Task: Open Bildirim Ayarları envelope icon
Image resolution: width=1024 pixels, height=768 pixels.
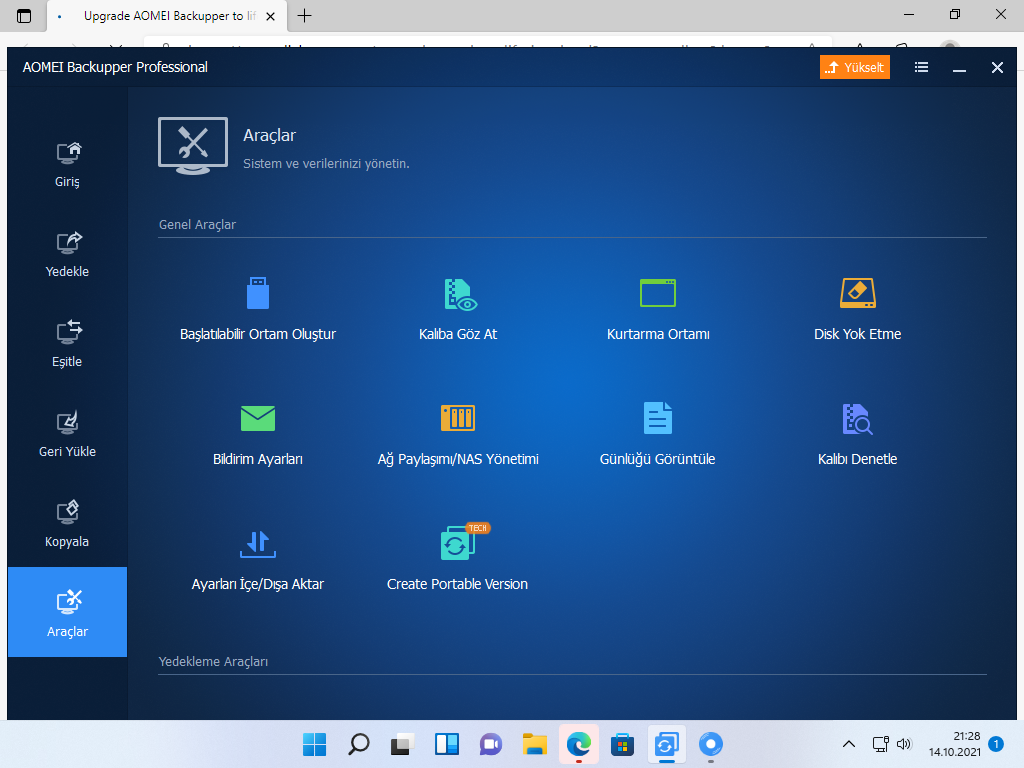Action: tap(258, 419)
